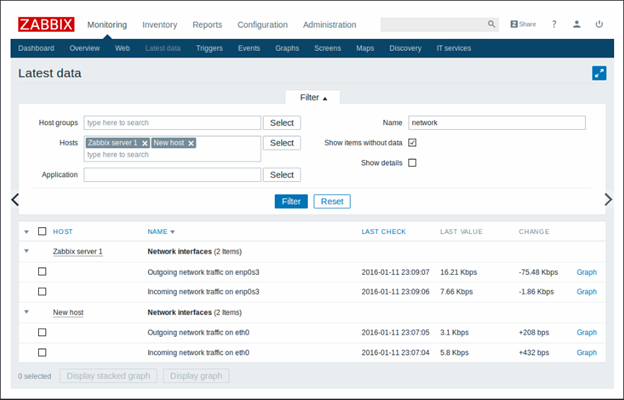Check Incoming network traffic on eth0 row
624x400 pixels.
(42, 353)
